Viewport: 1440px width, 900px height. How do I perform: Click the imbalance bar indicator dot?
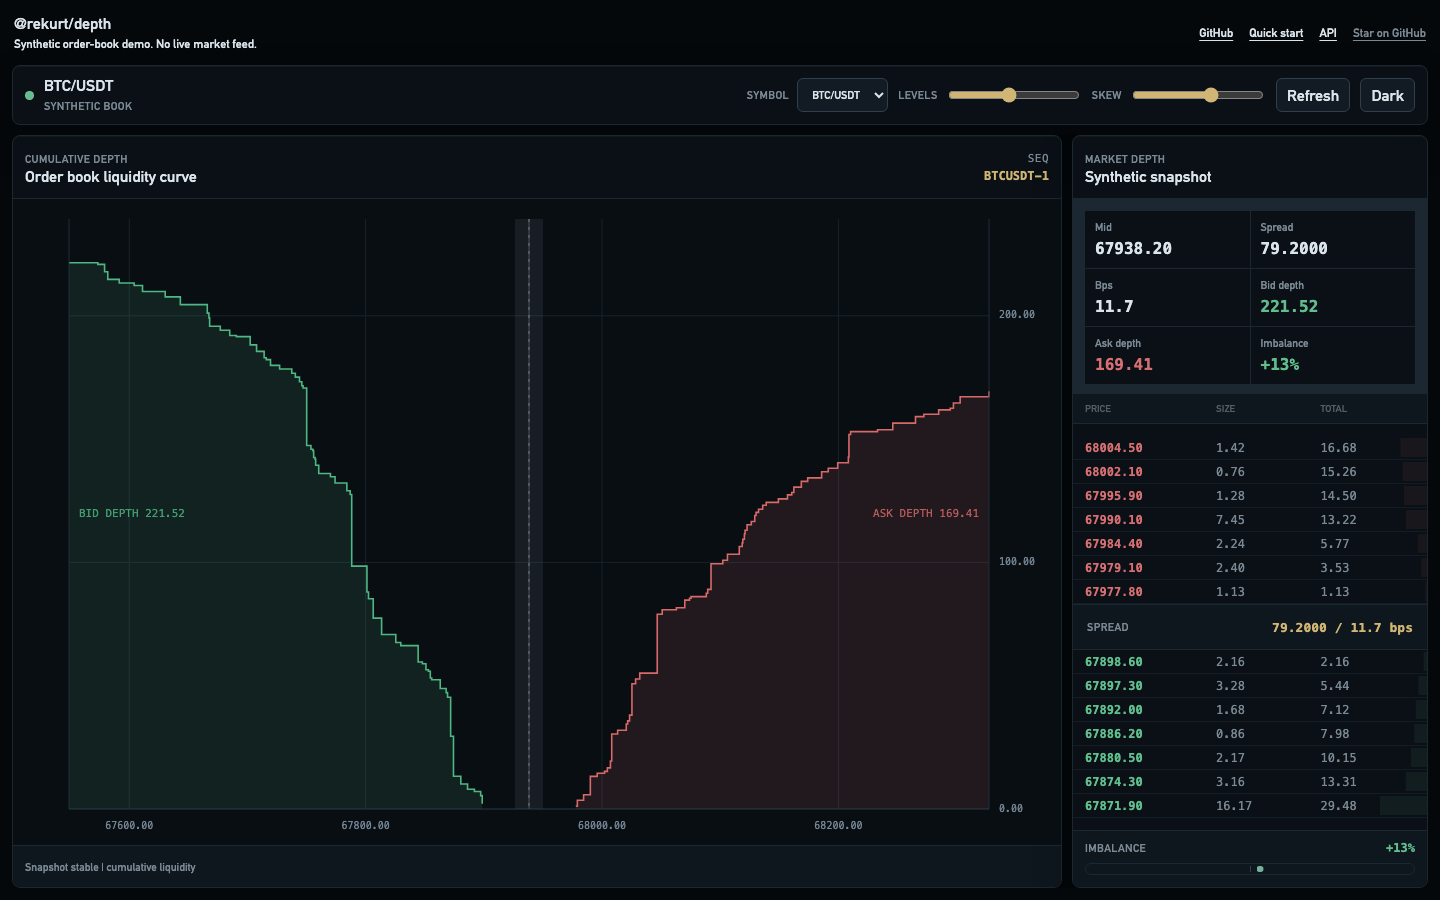click(1260, 869)
